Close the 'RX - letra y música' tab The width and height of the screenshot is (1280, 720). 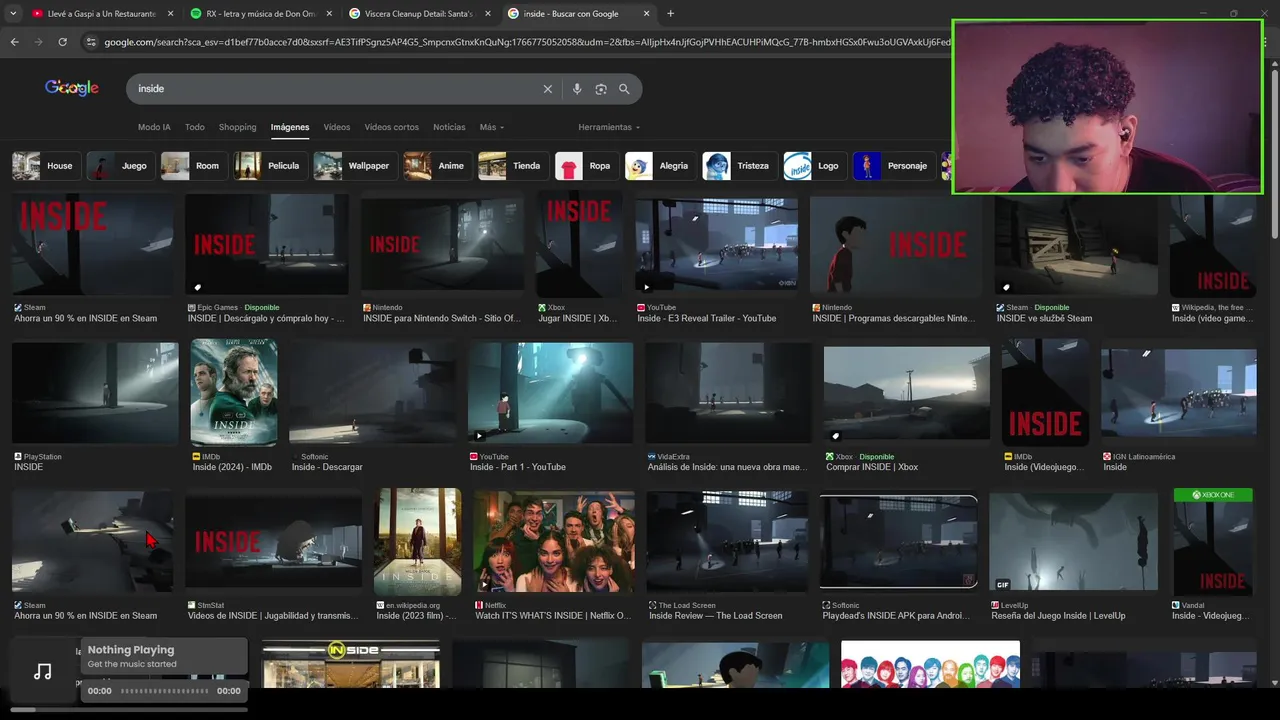329,14
